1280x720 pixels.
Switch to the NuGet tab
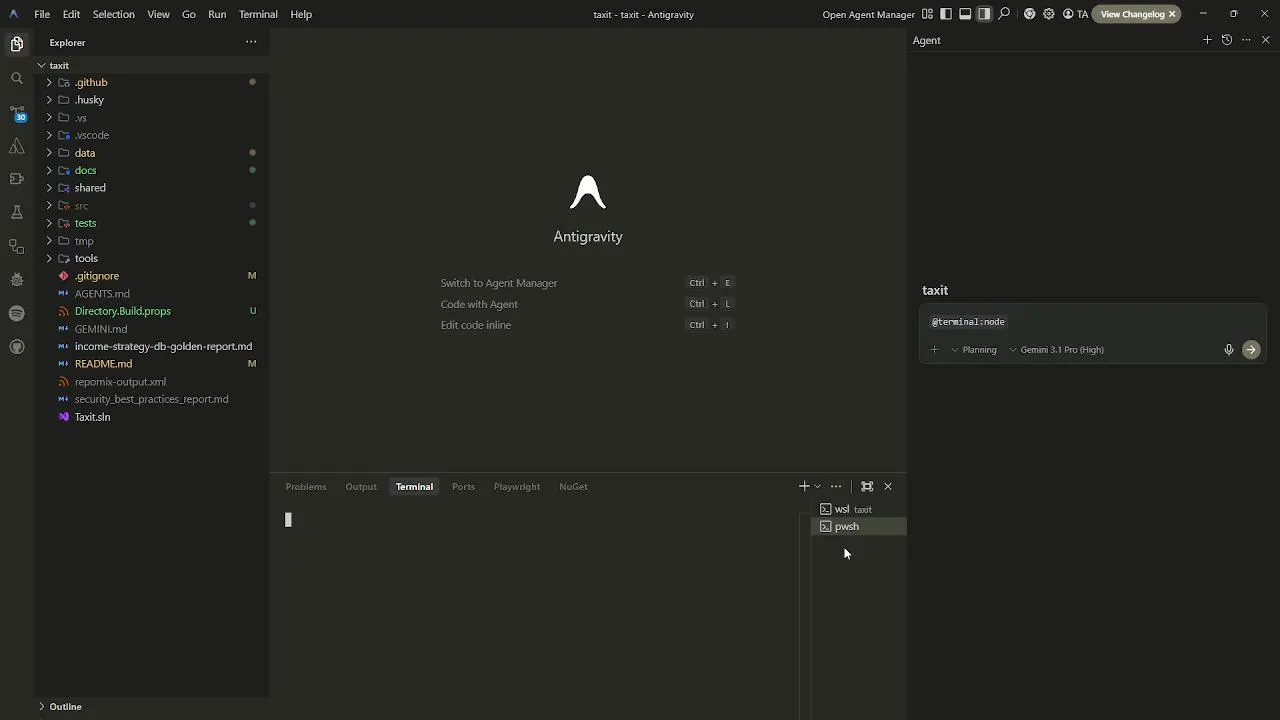point(573,486)
